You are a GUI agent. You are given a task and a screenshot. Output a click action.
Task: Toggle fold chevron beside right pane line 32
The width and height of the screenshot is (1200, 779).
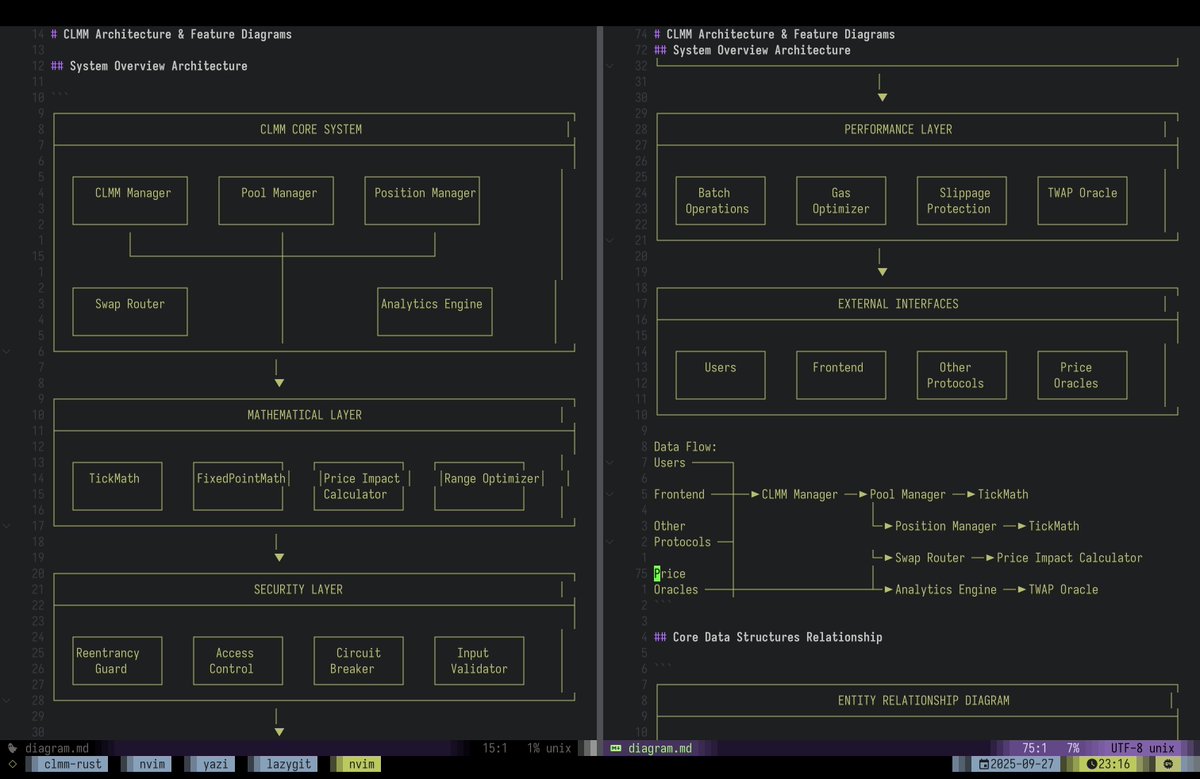pos(609,66)
